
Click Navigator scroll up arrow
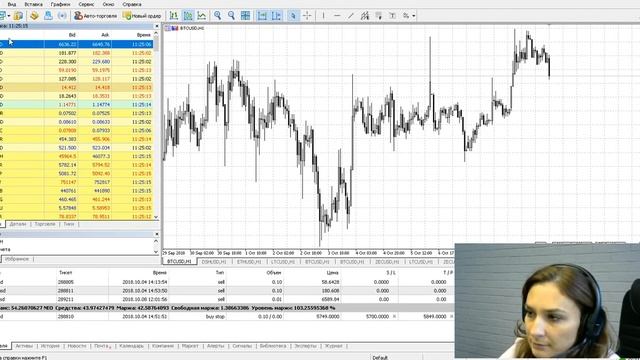156,242
